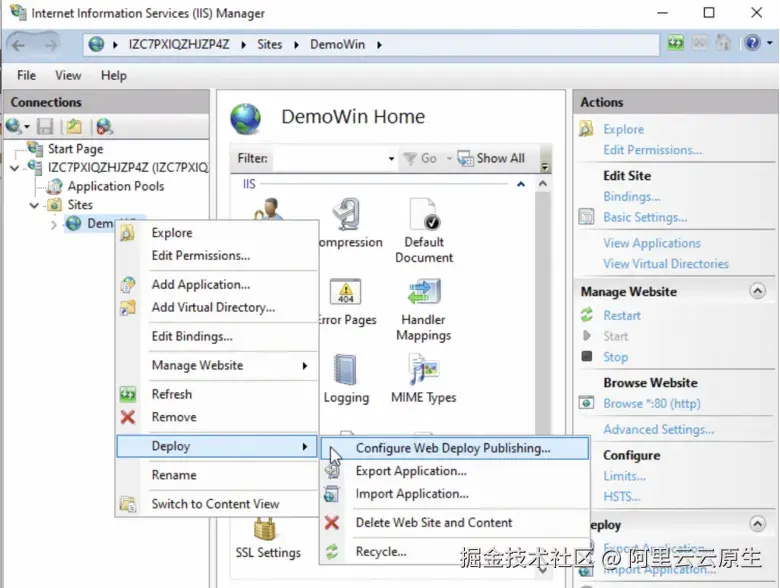Select Application Pools in the tree
The image size is (780, 588).
[116, 187]
